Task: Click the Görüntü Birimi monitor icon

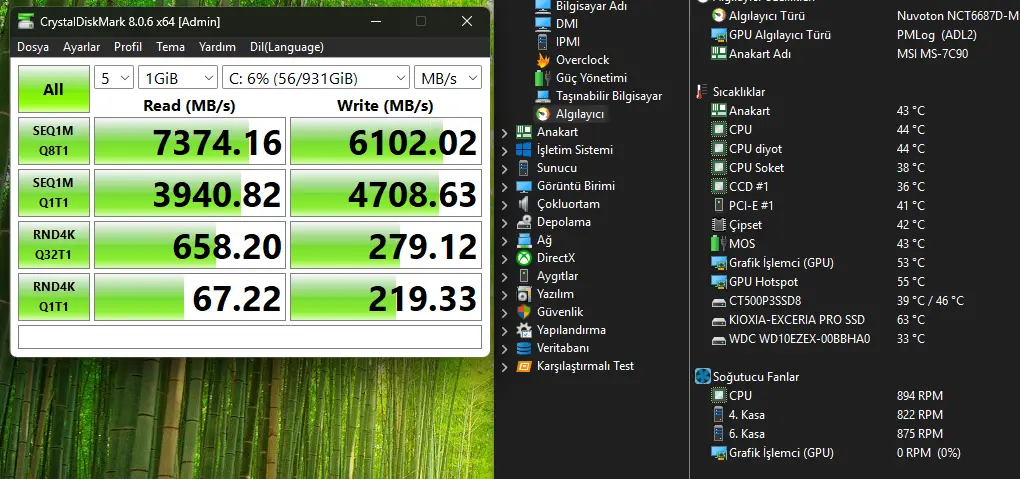Action: (524, 186)
